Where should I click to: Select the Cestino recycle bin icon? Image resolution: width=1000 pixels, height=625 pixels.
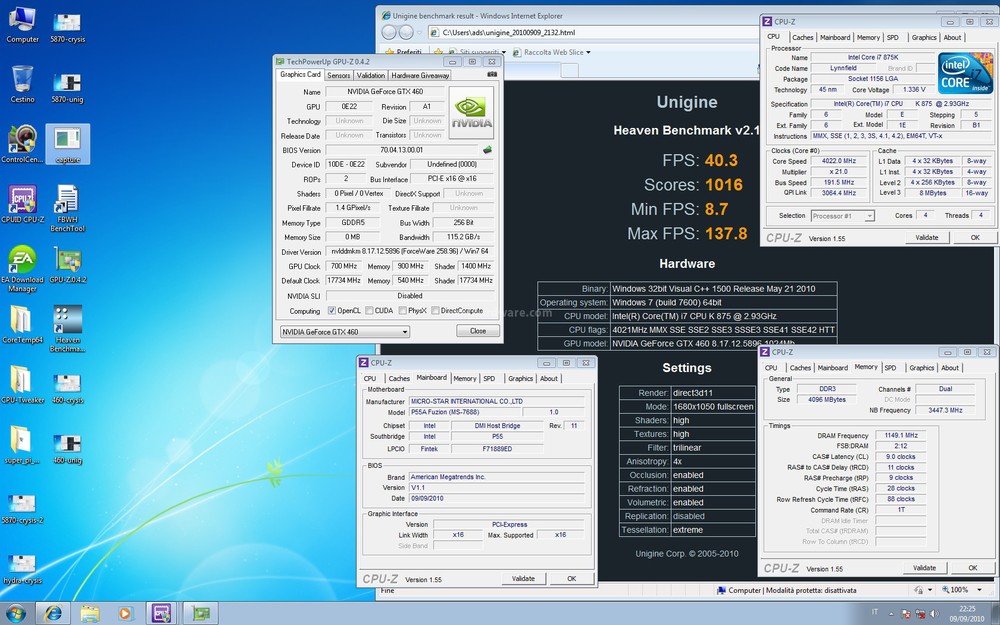[22, 84]
